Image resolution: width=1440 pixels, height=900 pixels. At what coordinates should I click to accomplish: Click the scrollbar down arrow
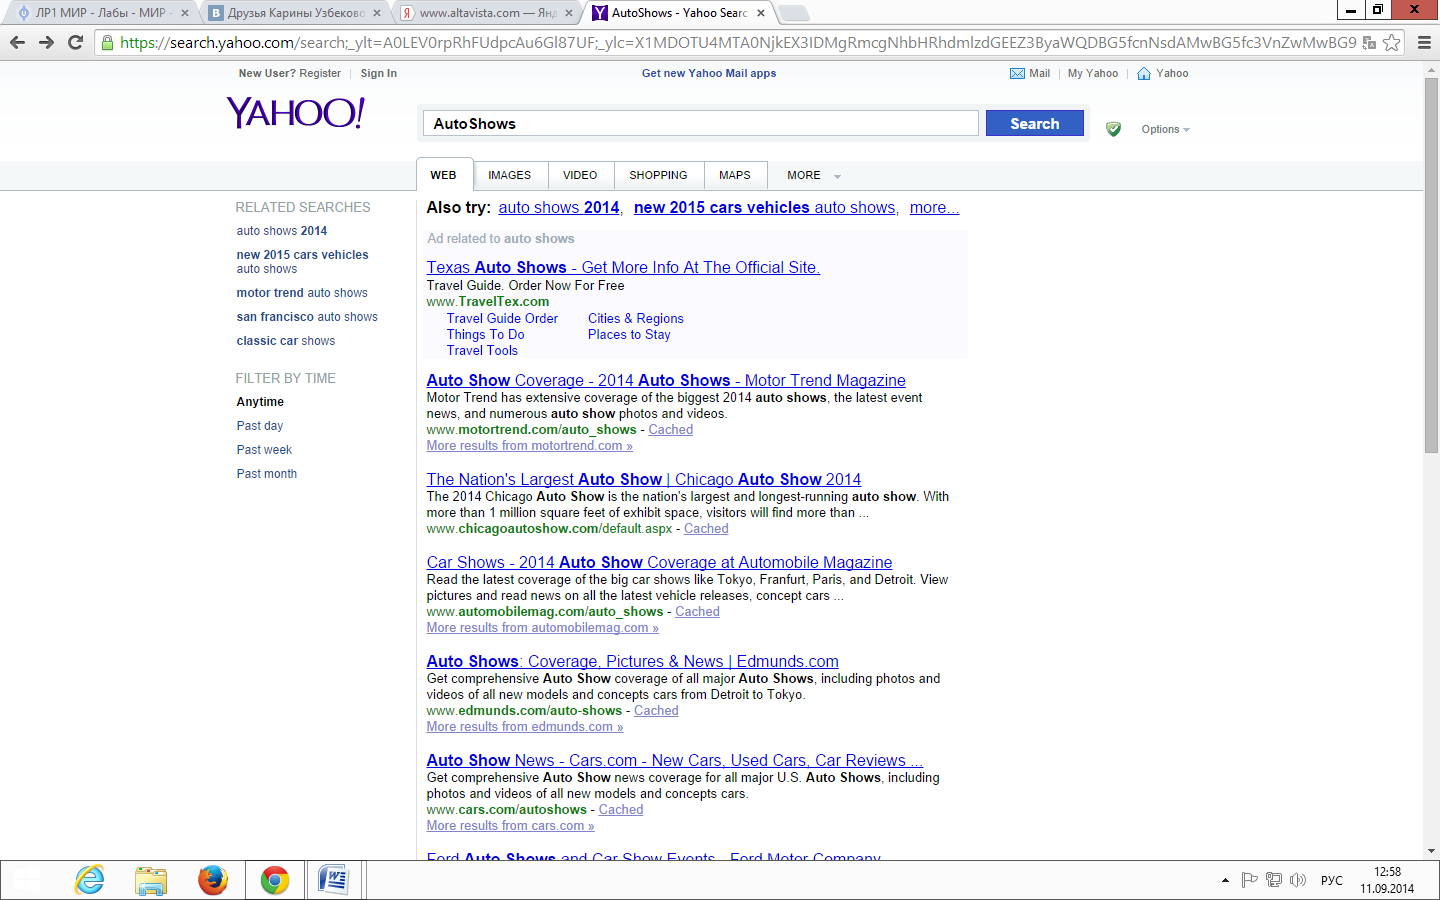[x=1431, y=851]
